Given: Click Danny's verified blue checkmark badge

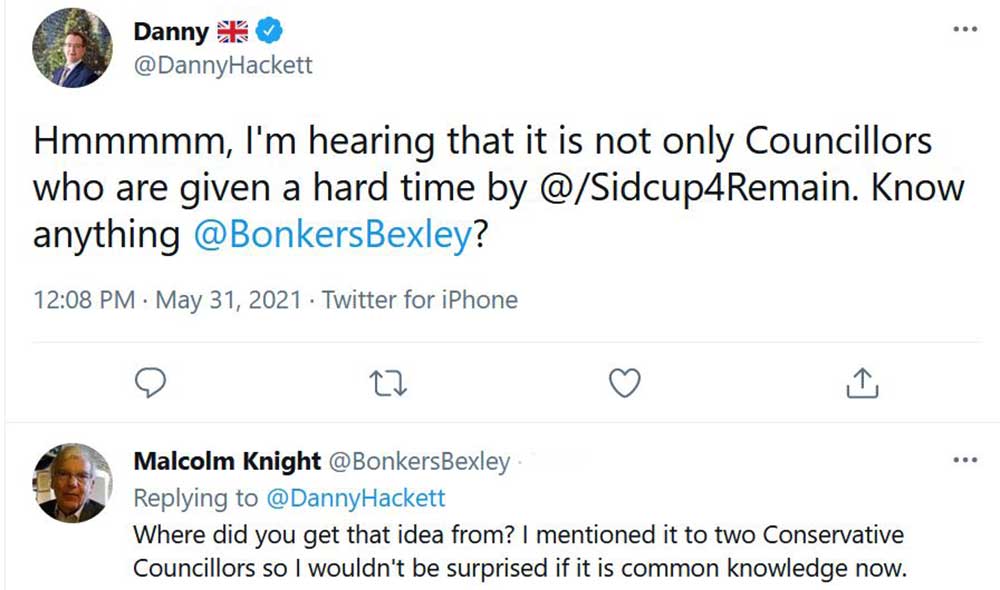Looking at the screenshot, I should (269, 32).
